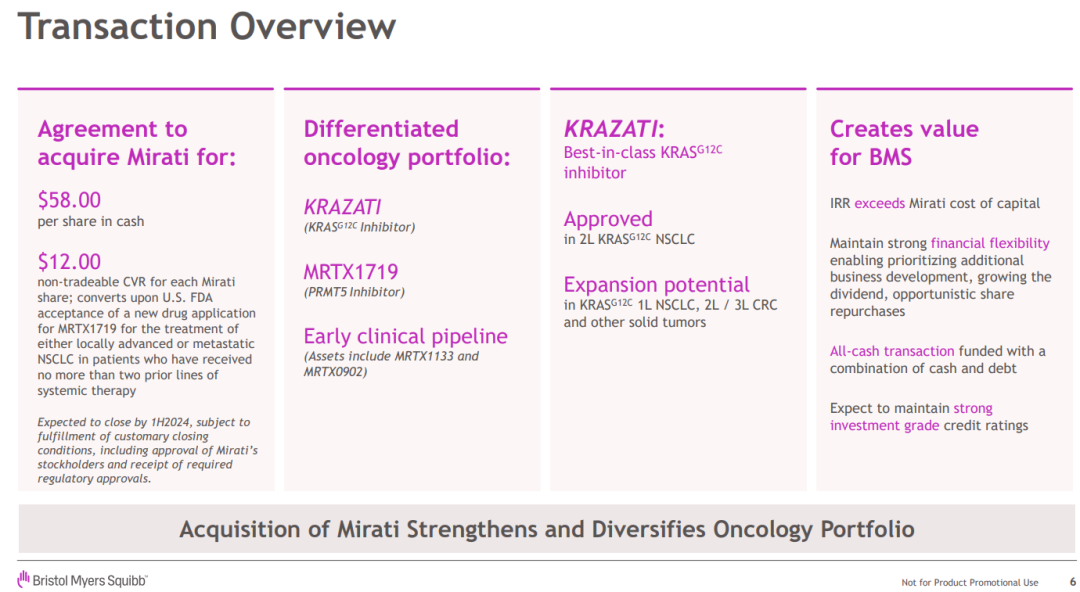Click the Agreement to acquire Mirati heading
The image size is (1080, 592).
[x=137, y=143]
